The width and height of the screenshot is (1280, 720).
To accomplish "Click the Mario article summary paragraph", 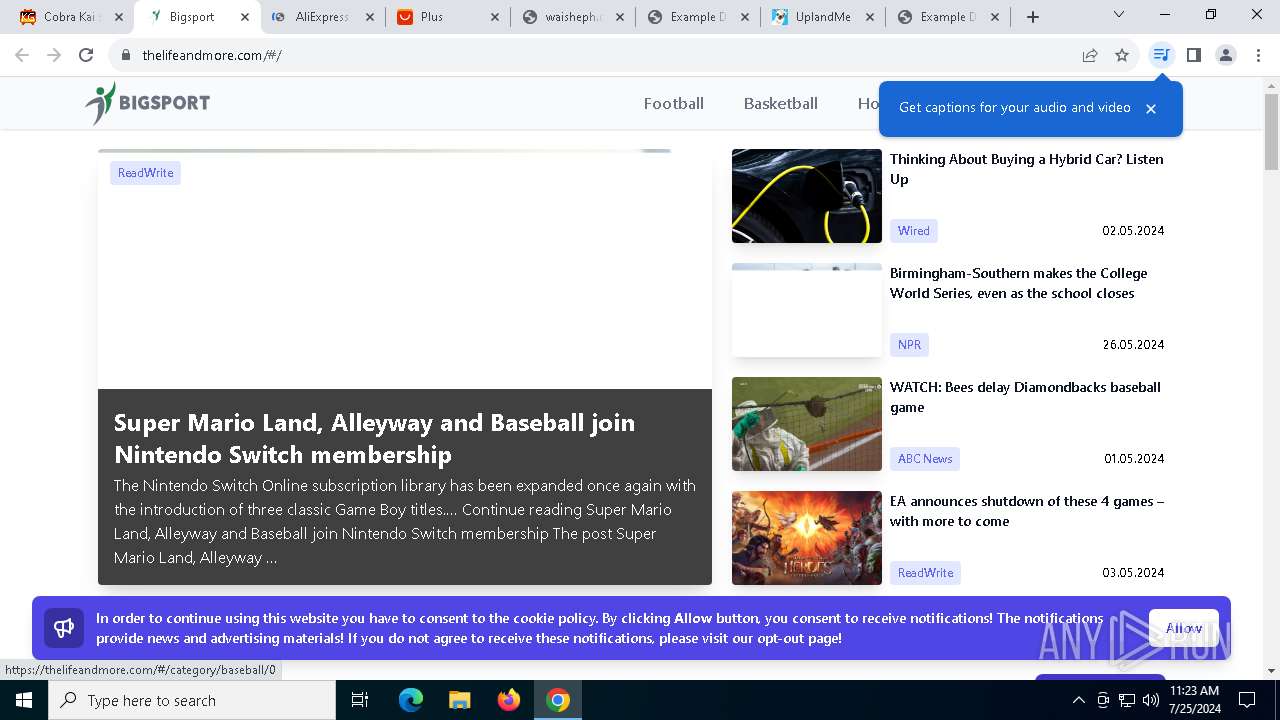I will 405,522.
